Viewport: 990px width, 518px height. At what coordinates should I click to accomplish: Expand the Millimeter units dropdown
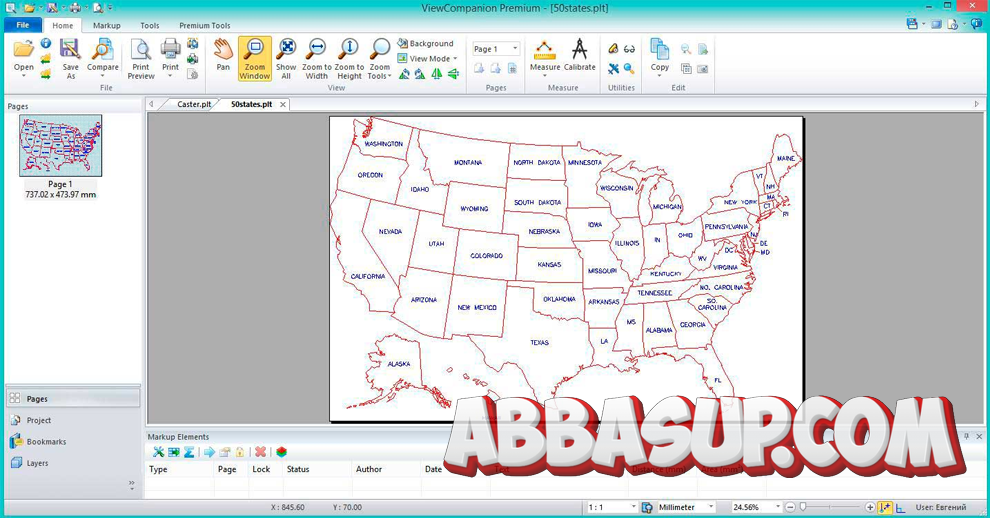pyautogui.click(x=686, y=507)
